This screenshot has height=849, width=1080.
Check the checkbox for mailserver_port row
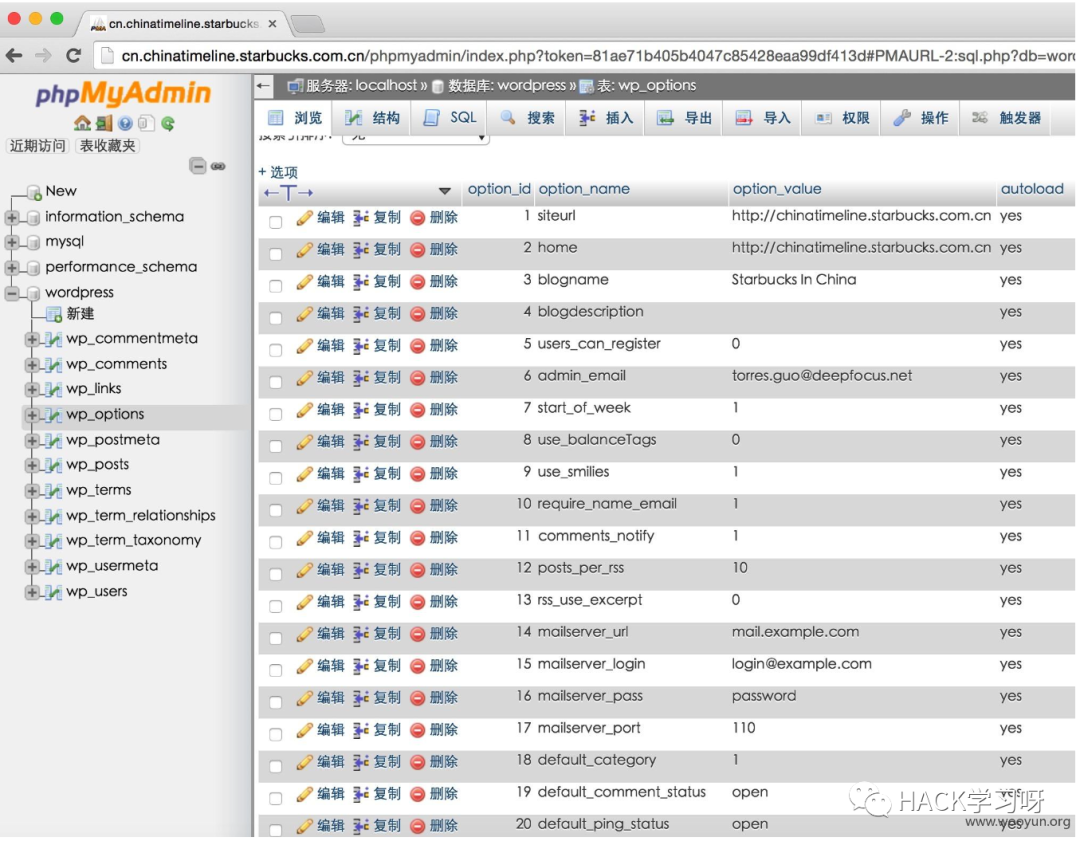point(276,734)
